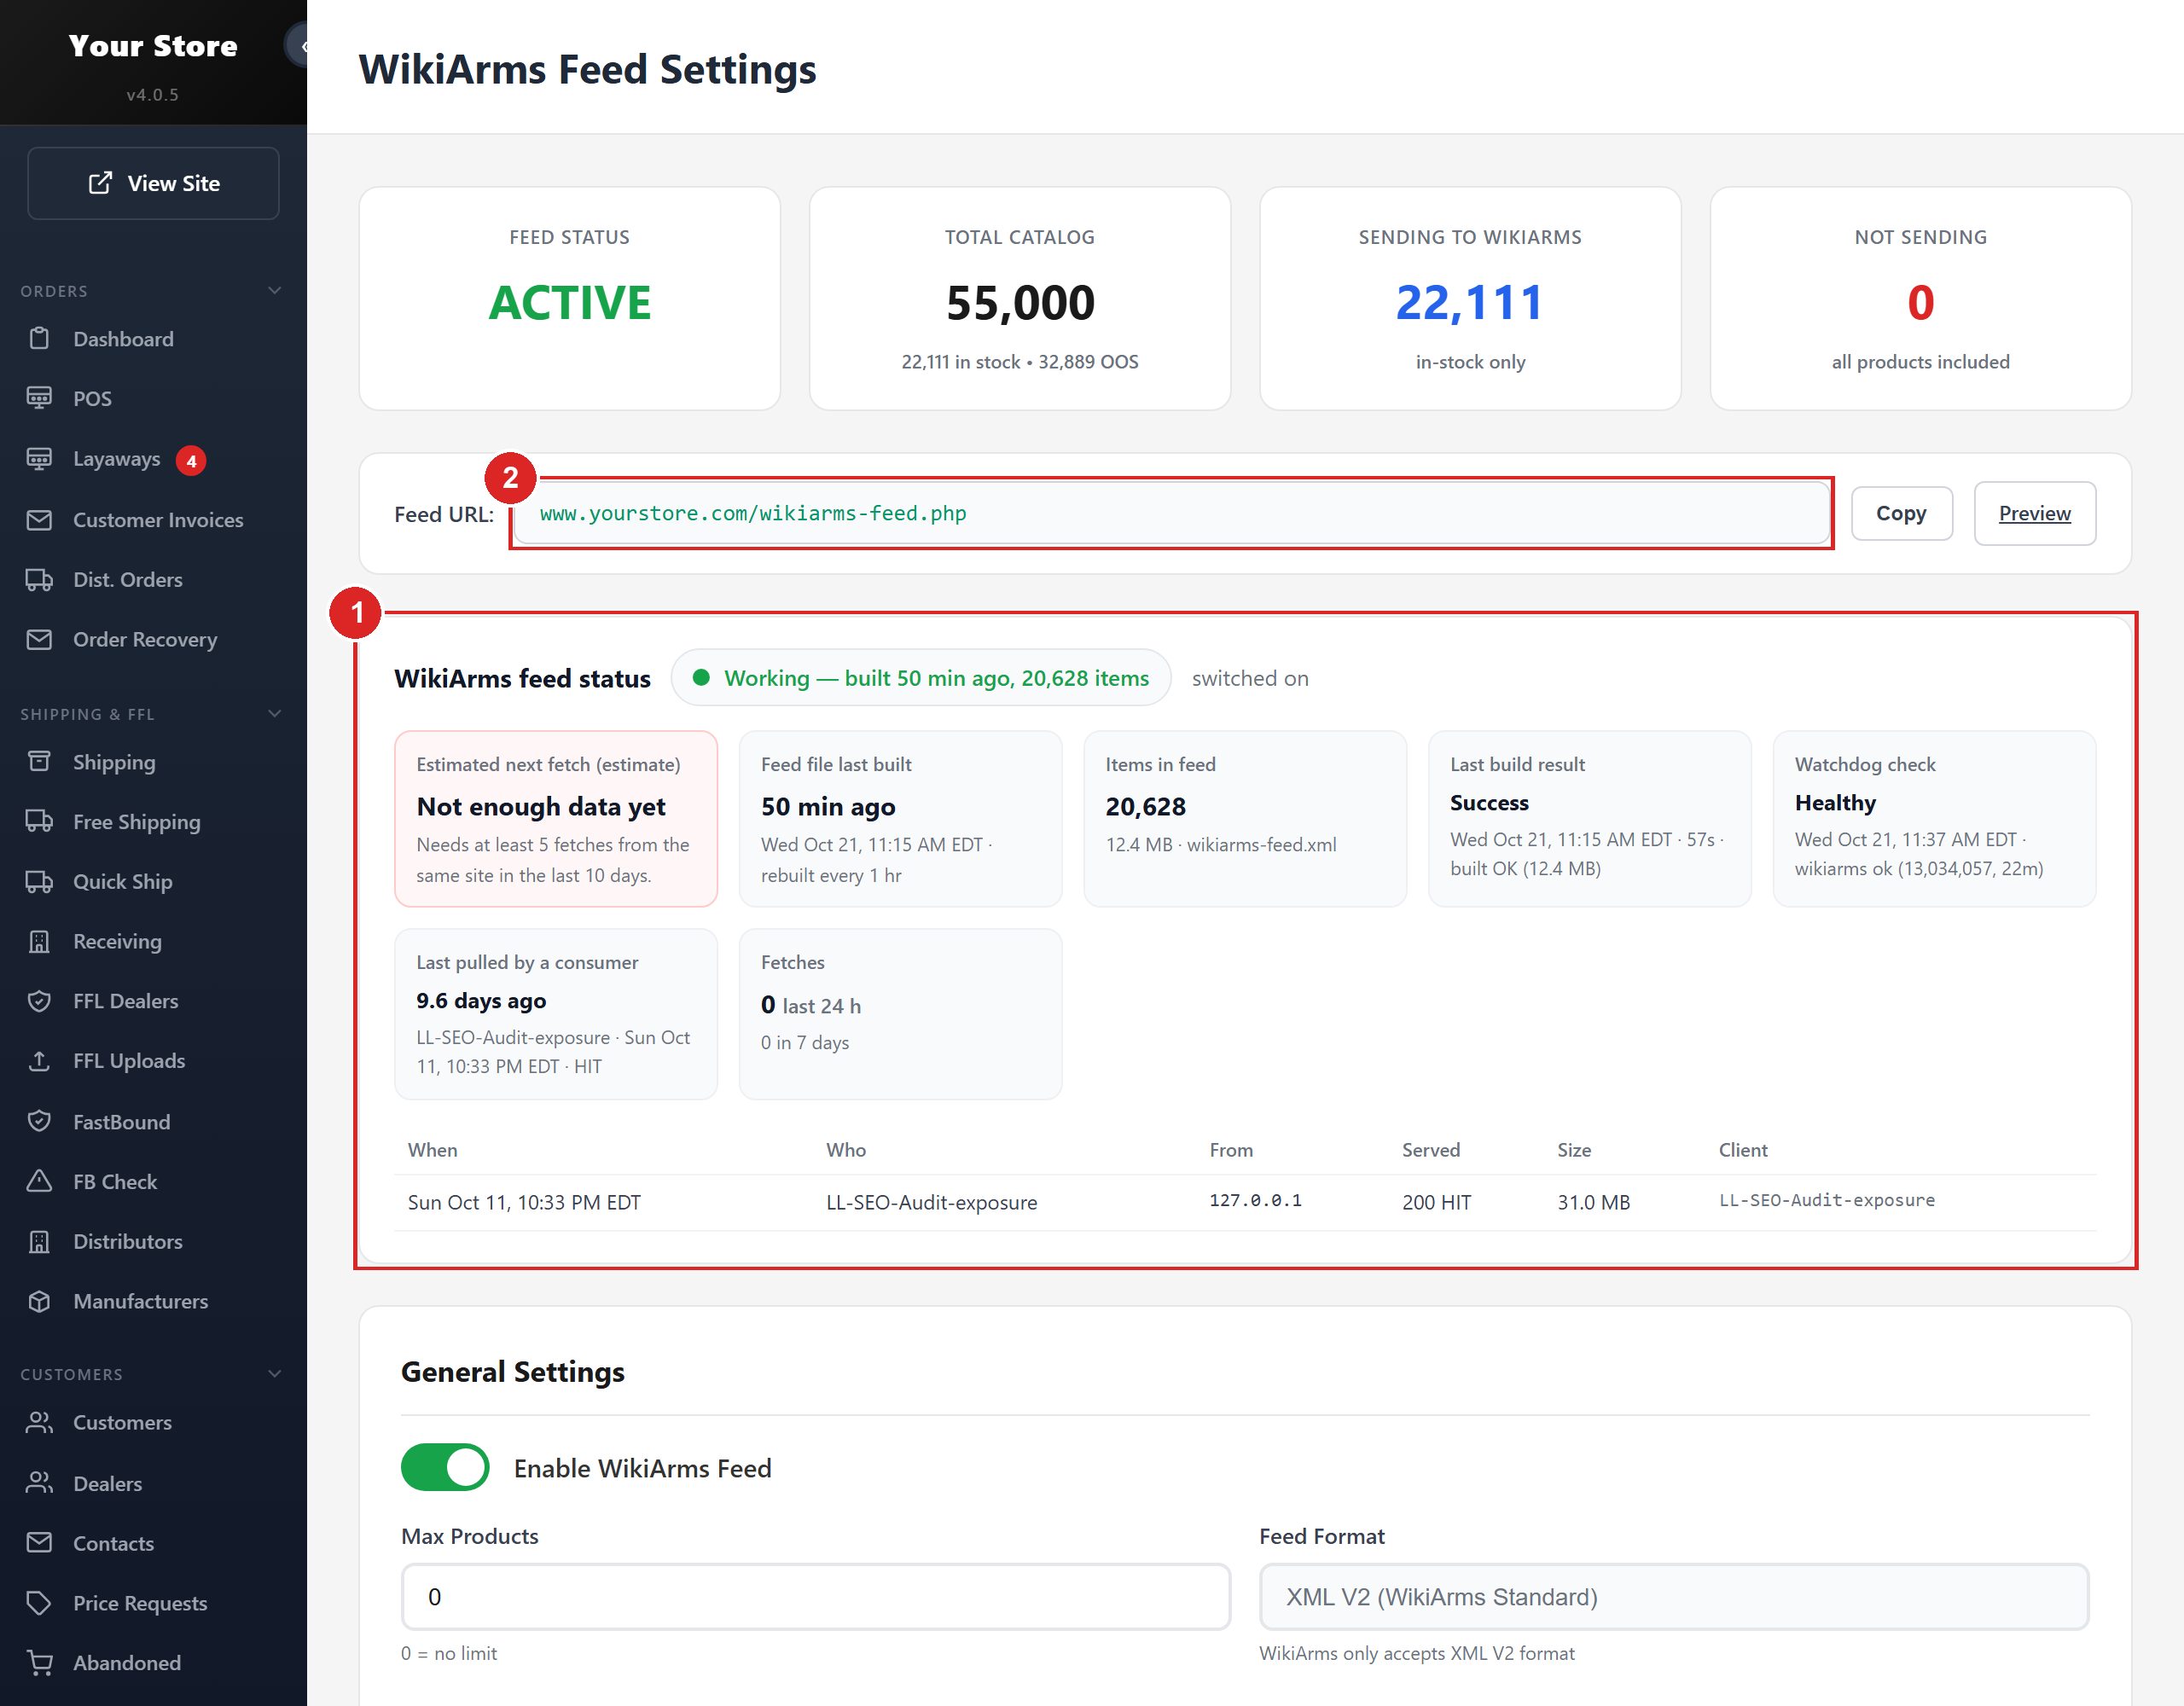Image resolution: width=2184 pixels, height=1706 pixels.
Task: Click the Free Shipping truck icon
Action: (x=39, y=822)
